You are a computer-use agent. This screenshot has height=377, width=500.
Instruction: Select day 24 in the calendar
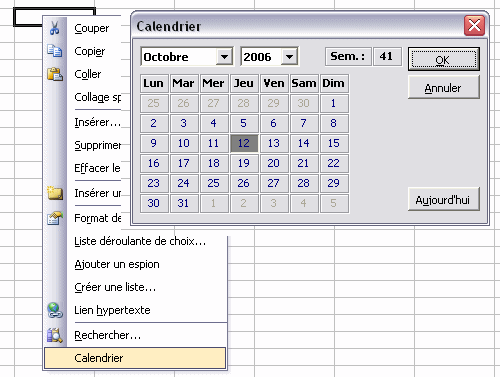[184, 183]
